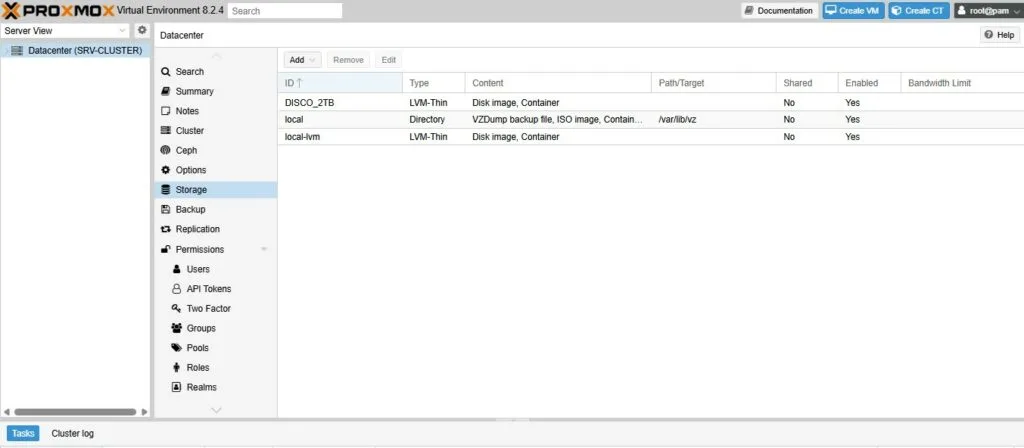Viewport: 1024px width, 448px height.
Task: Click the scrollbar right arrow in tree panel
Action: pos(144,412)
